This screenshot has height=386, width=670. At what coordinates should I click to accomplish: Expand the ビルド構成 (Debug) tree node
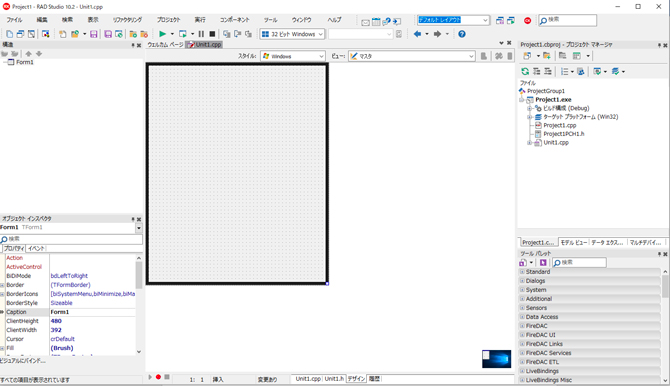[529, 109]
